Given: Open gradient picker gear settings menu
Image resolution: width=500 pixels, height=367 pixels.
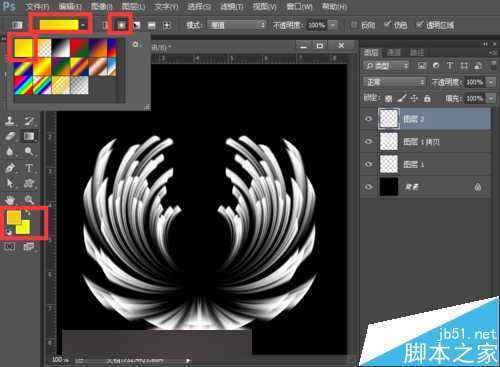Looking at the screenshot, I should pos(135,44).
